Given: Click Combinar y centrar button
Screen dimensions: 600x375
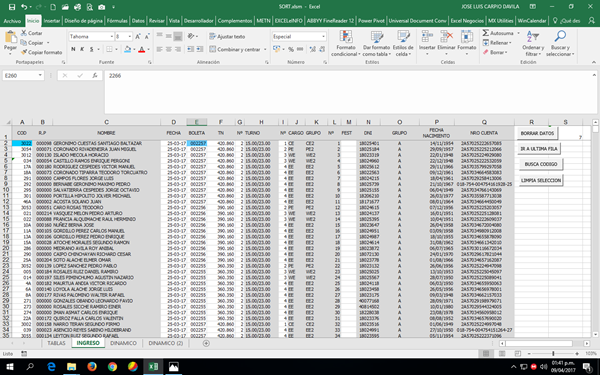Looking at the screenshot, I should (235, 49).
